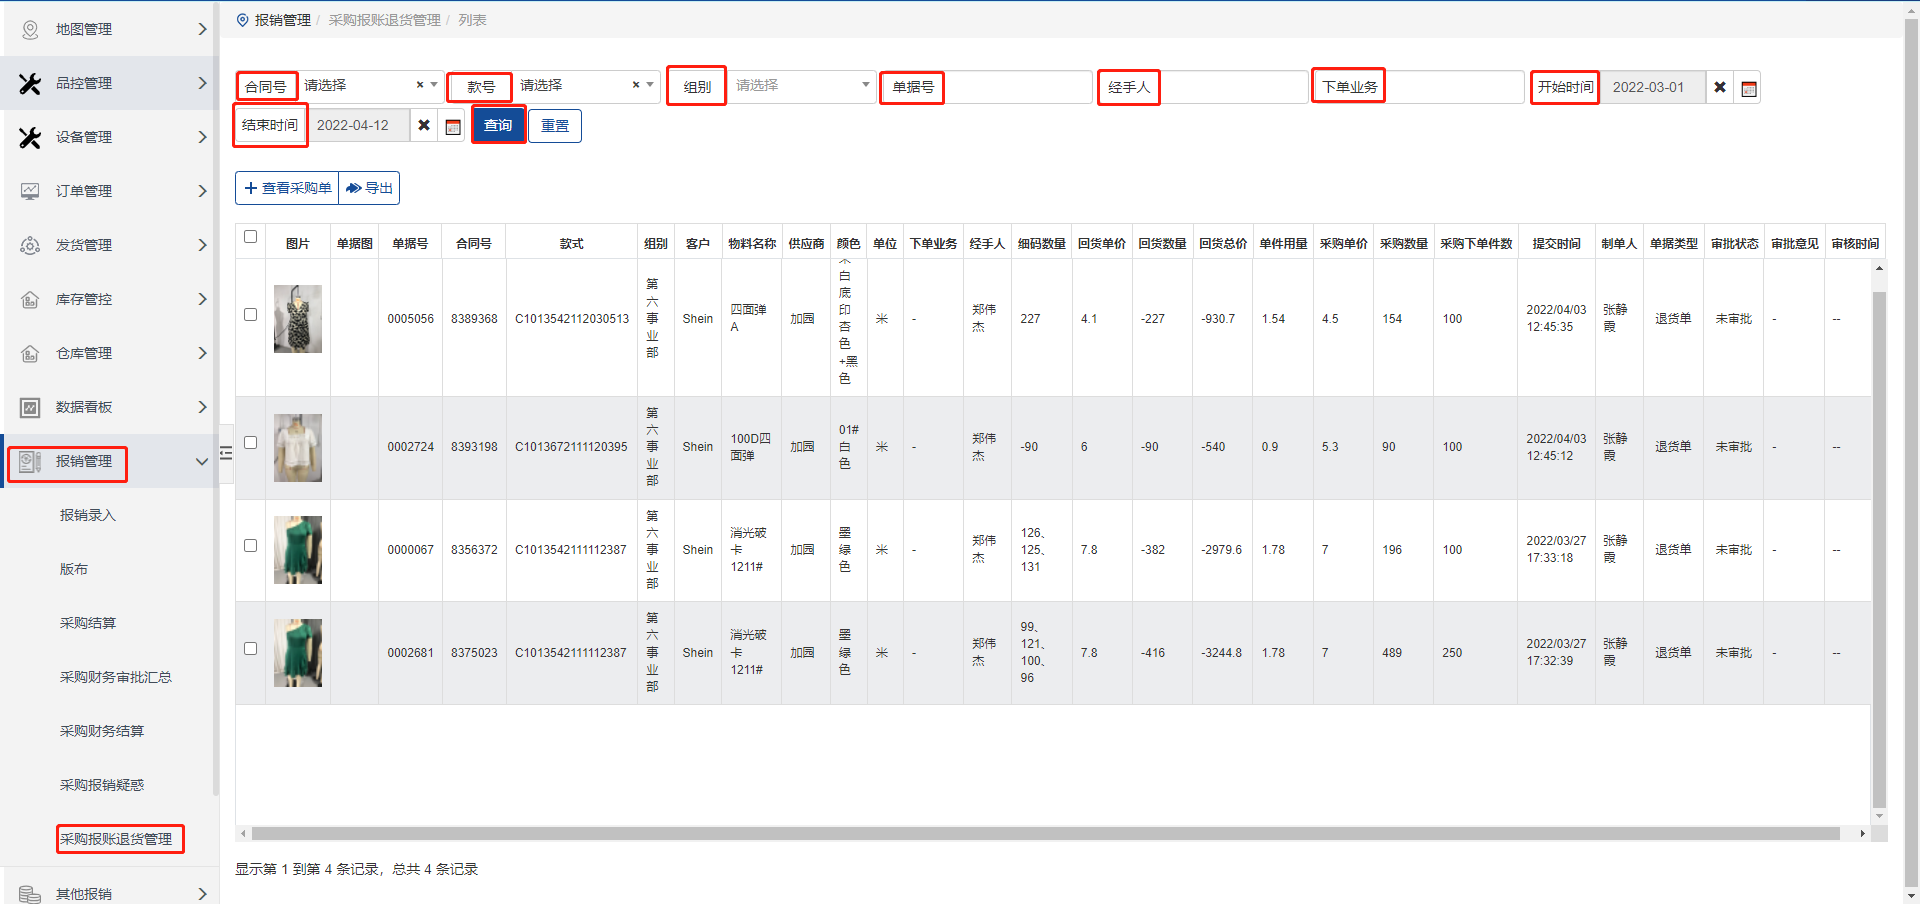Image resolution: width=1920 pixels, height=904 pixels.
Task: Collapse the 报销管理 menu section
Action: tap(201, 461)
